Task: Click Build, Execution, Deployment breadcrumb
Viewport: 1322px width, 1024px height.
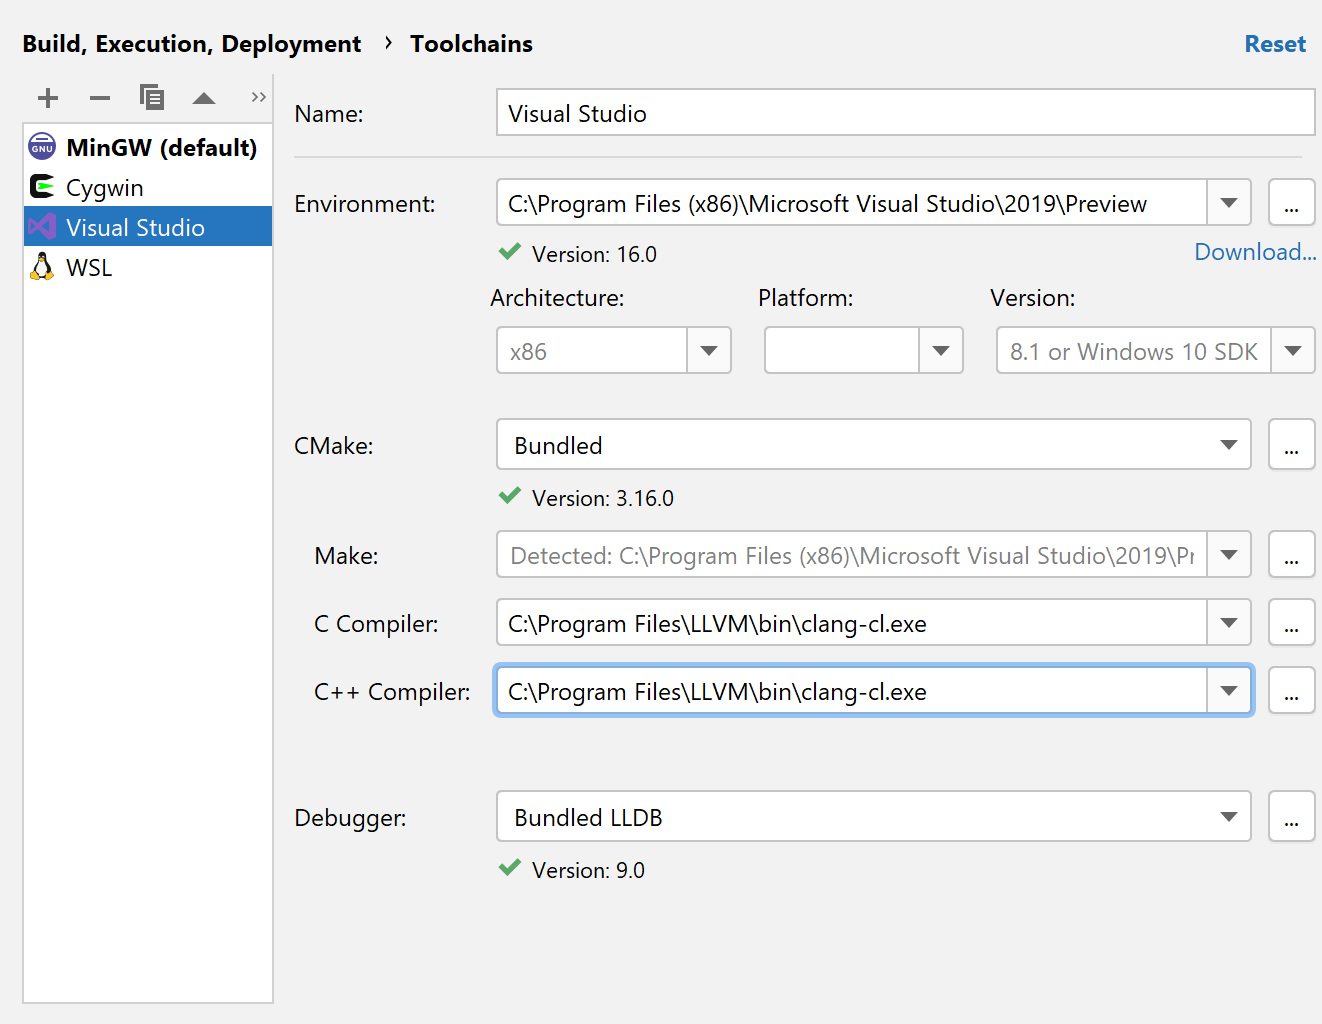Action: pos(192,44)
